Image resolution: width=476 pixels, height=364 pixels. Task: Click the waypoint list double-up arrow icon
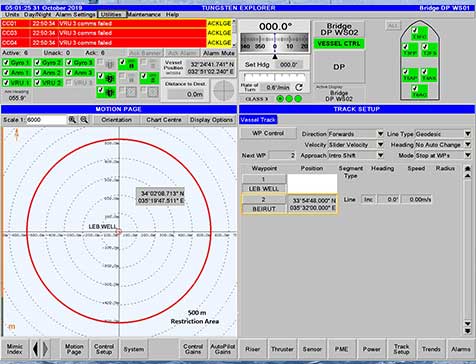pos(468,168)
